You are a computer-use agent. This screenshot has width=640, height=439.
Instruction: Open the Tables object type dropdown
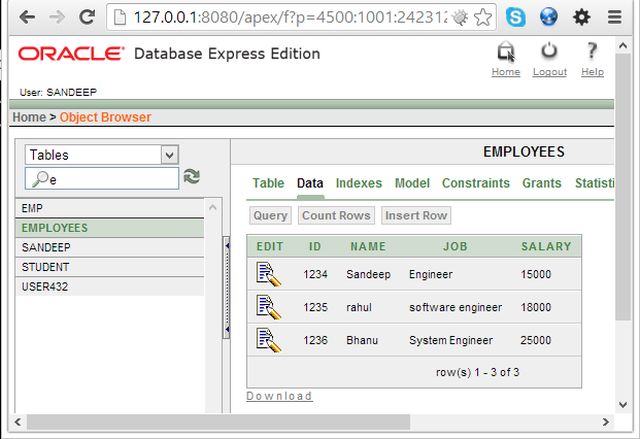pos(101,155)
